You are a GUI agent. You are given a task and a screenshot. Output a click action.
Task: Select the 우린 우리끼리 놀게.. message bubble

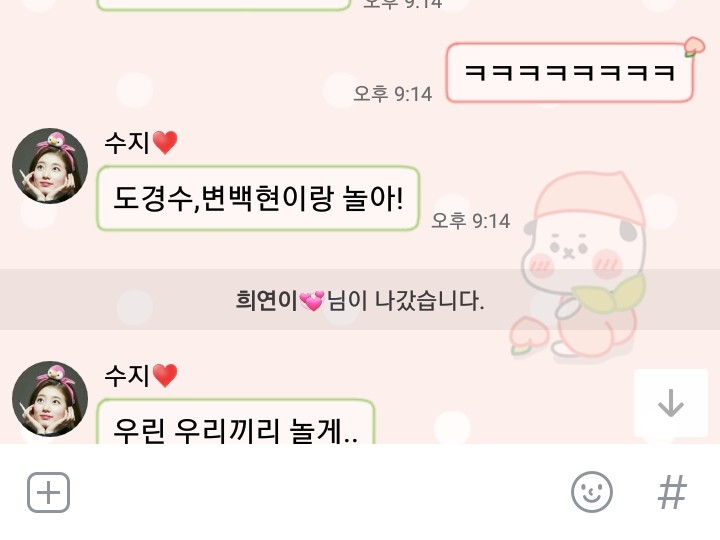[x=236, y=422]
